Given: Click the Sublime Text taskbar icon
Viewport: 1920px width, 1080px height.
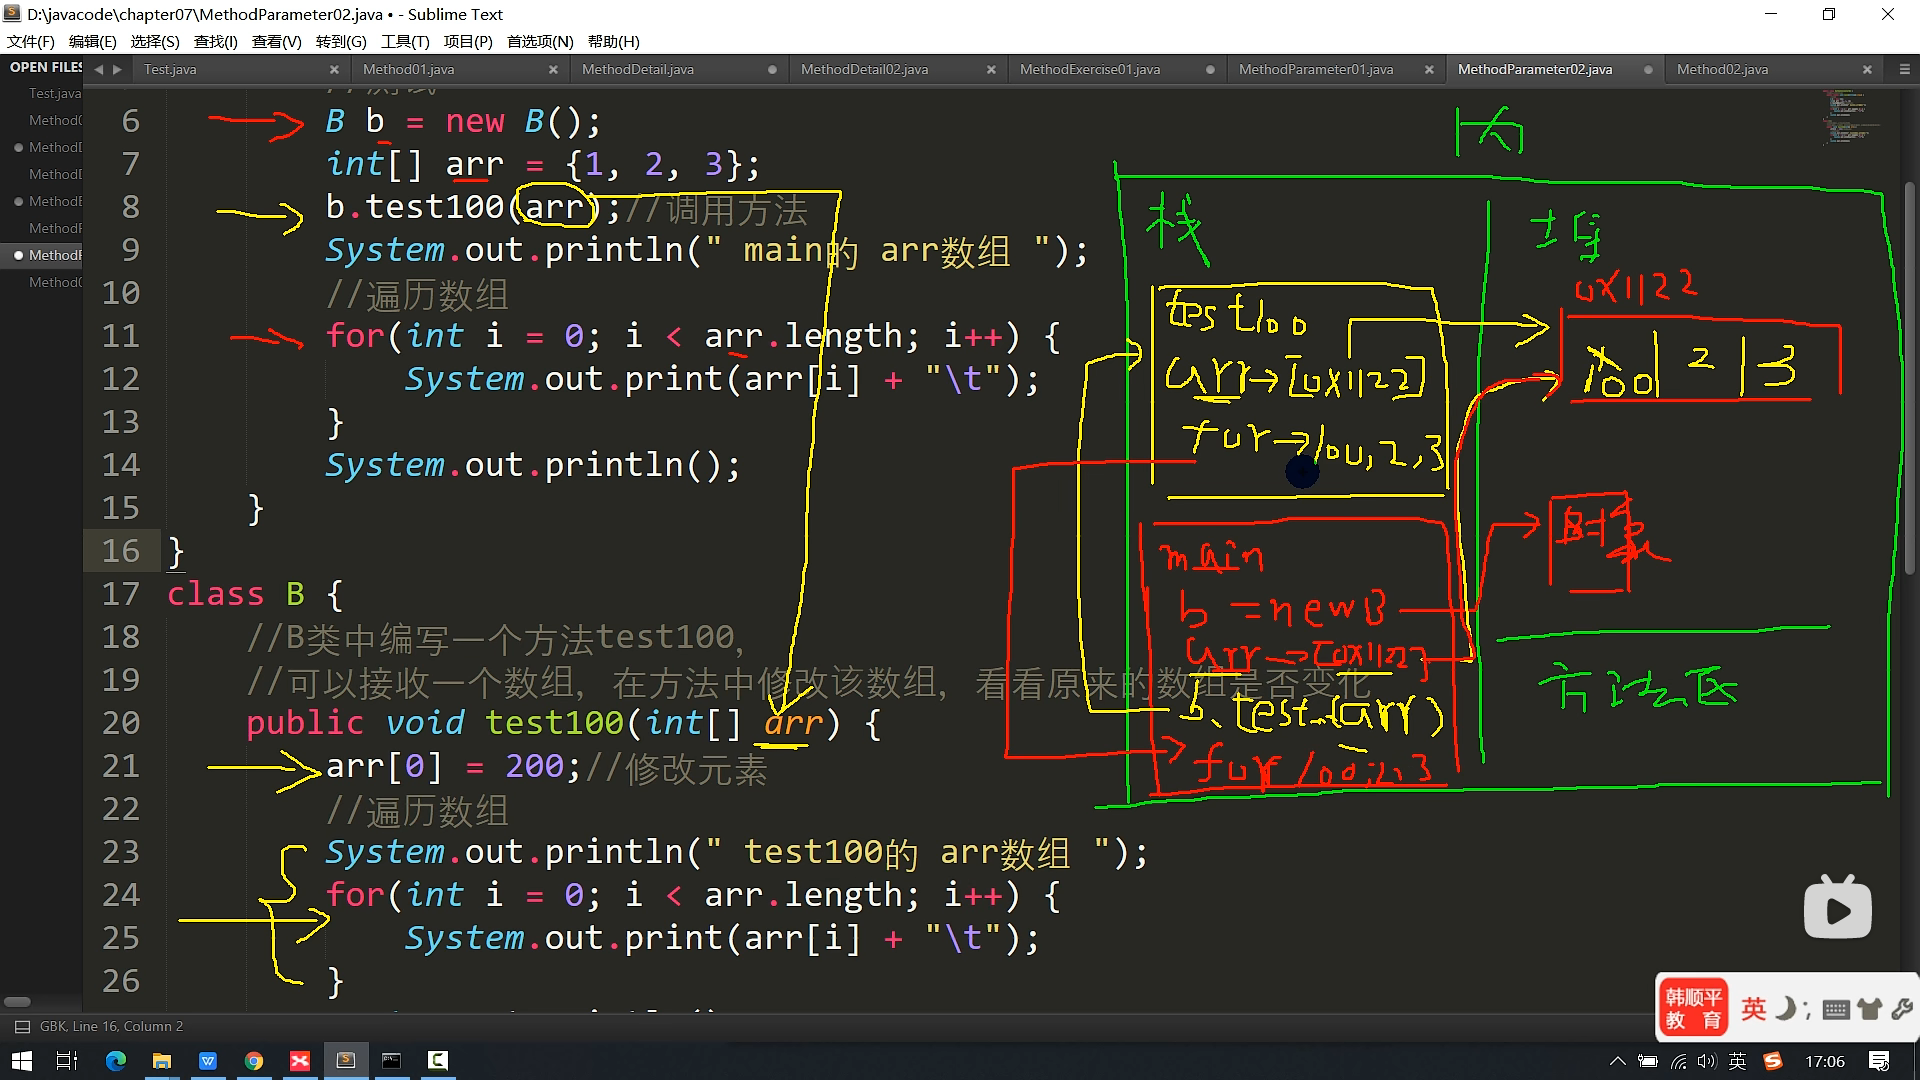Looking at the screenshot, I should pos(345,1060).
